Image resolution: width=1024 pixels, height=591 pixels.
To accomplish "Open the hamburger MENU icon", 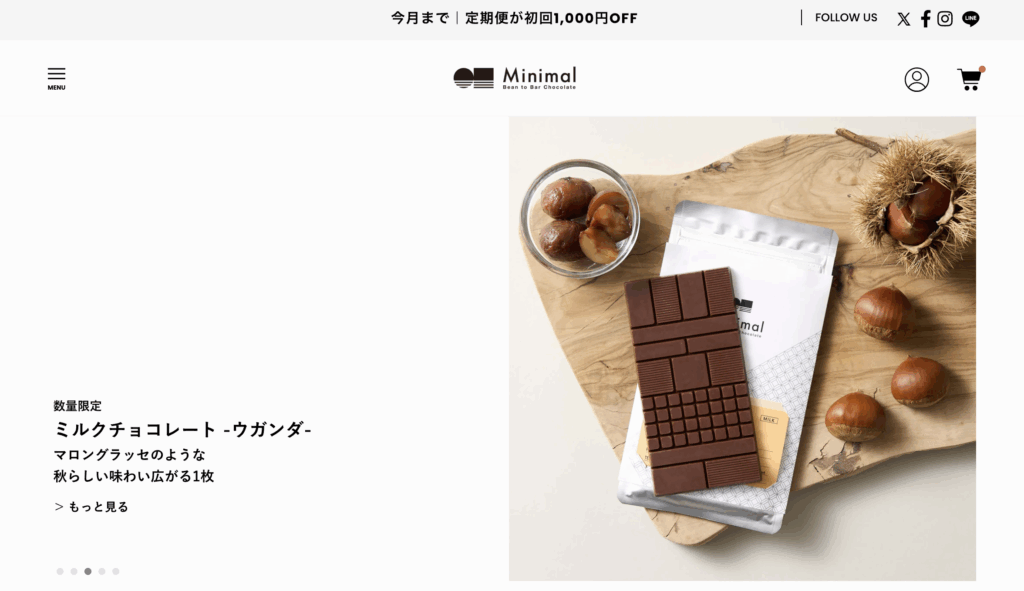I will [x=56, y=78].
